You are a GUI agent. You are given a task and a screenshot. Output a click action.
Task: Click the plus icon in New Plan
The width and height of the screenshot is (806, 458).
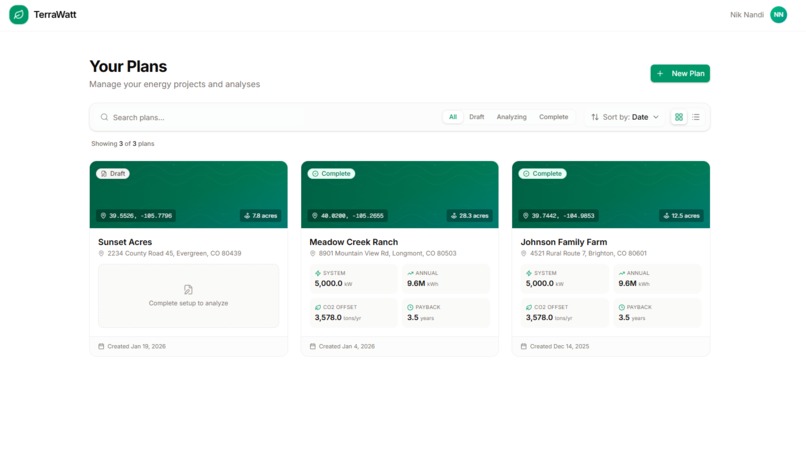(660, 74)
